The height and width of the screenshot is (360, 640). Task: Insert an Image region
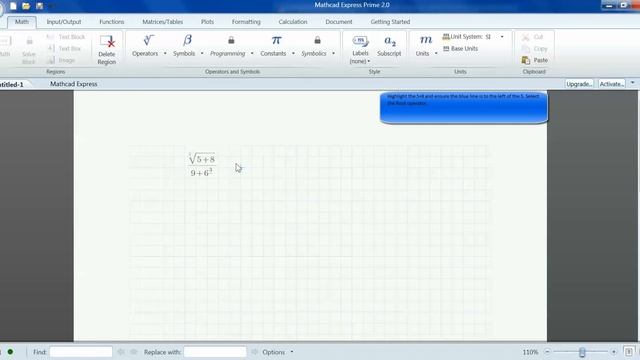(x=61, y=60)
